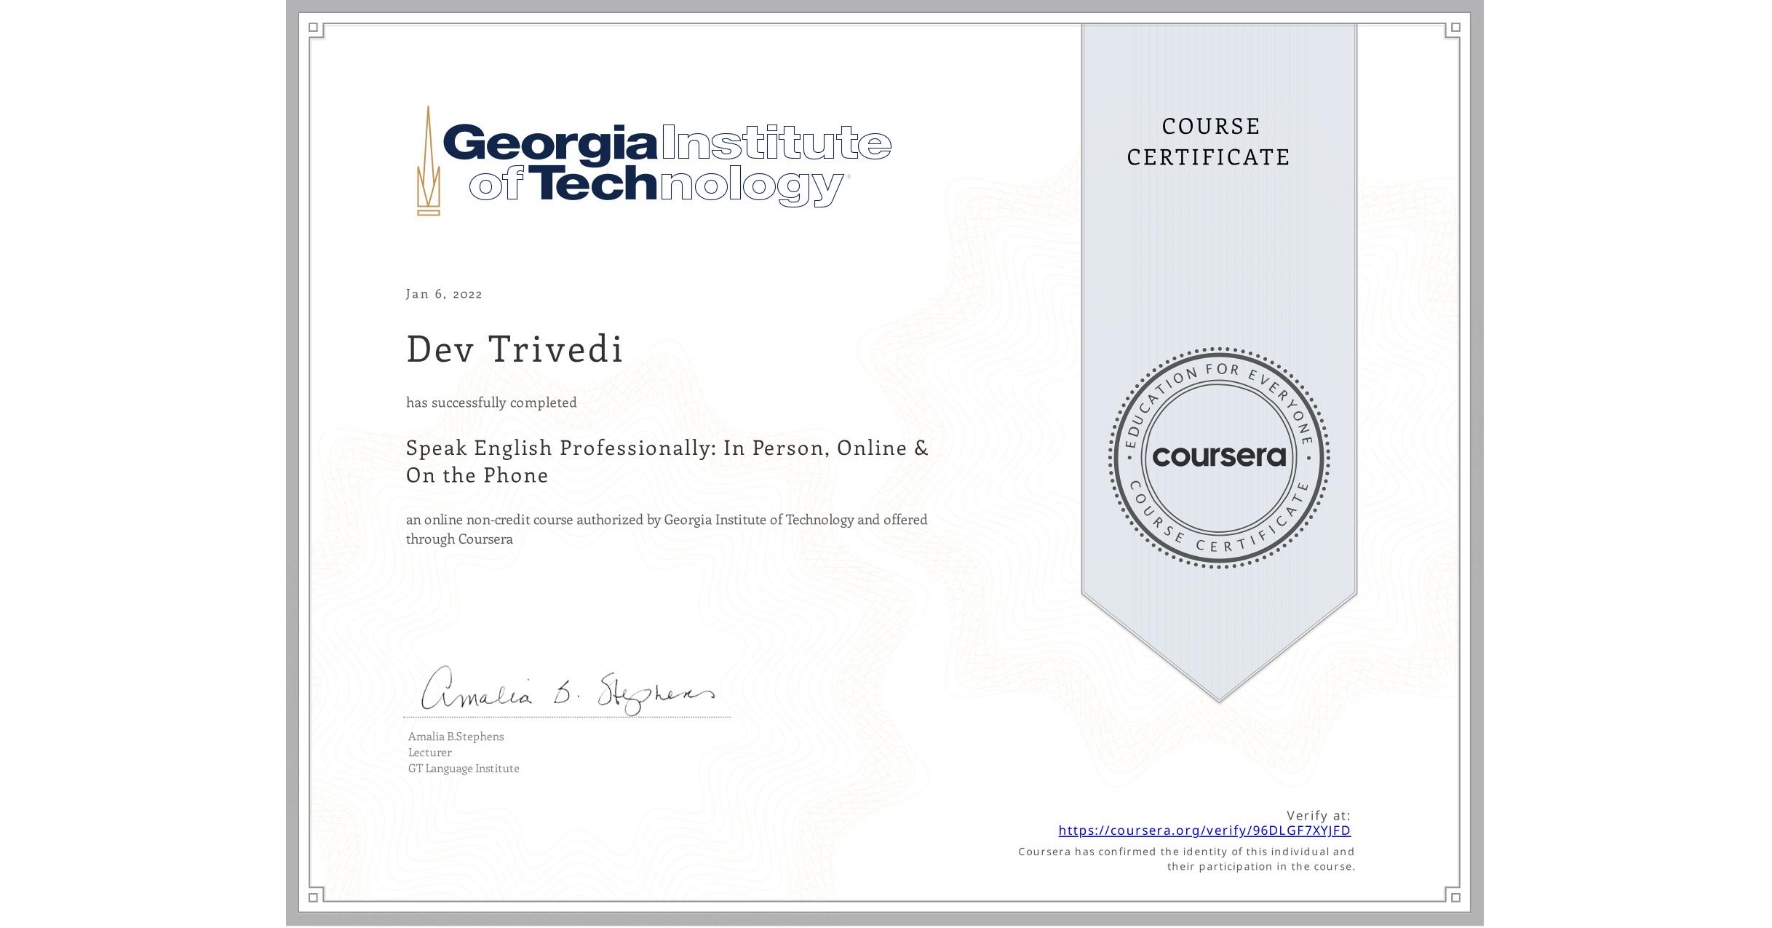Click the course title 'Speak English Professionally'
Viewport: 1772px width, 928px height.
667,461
